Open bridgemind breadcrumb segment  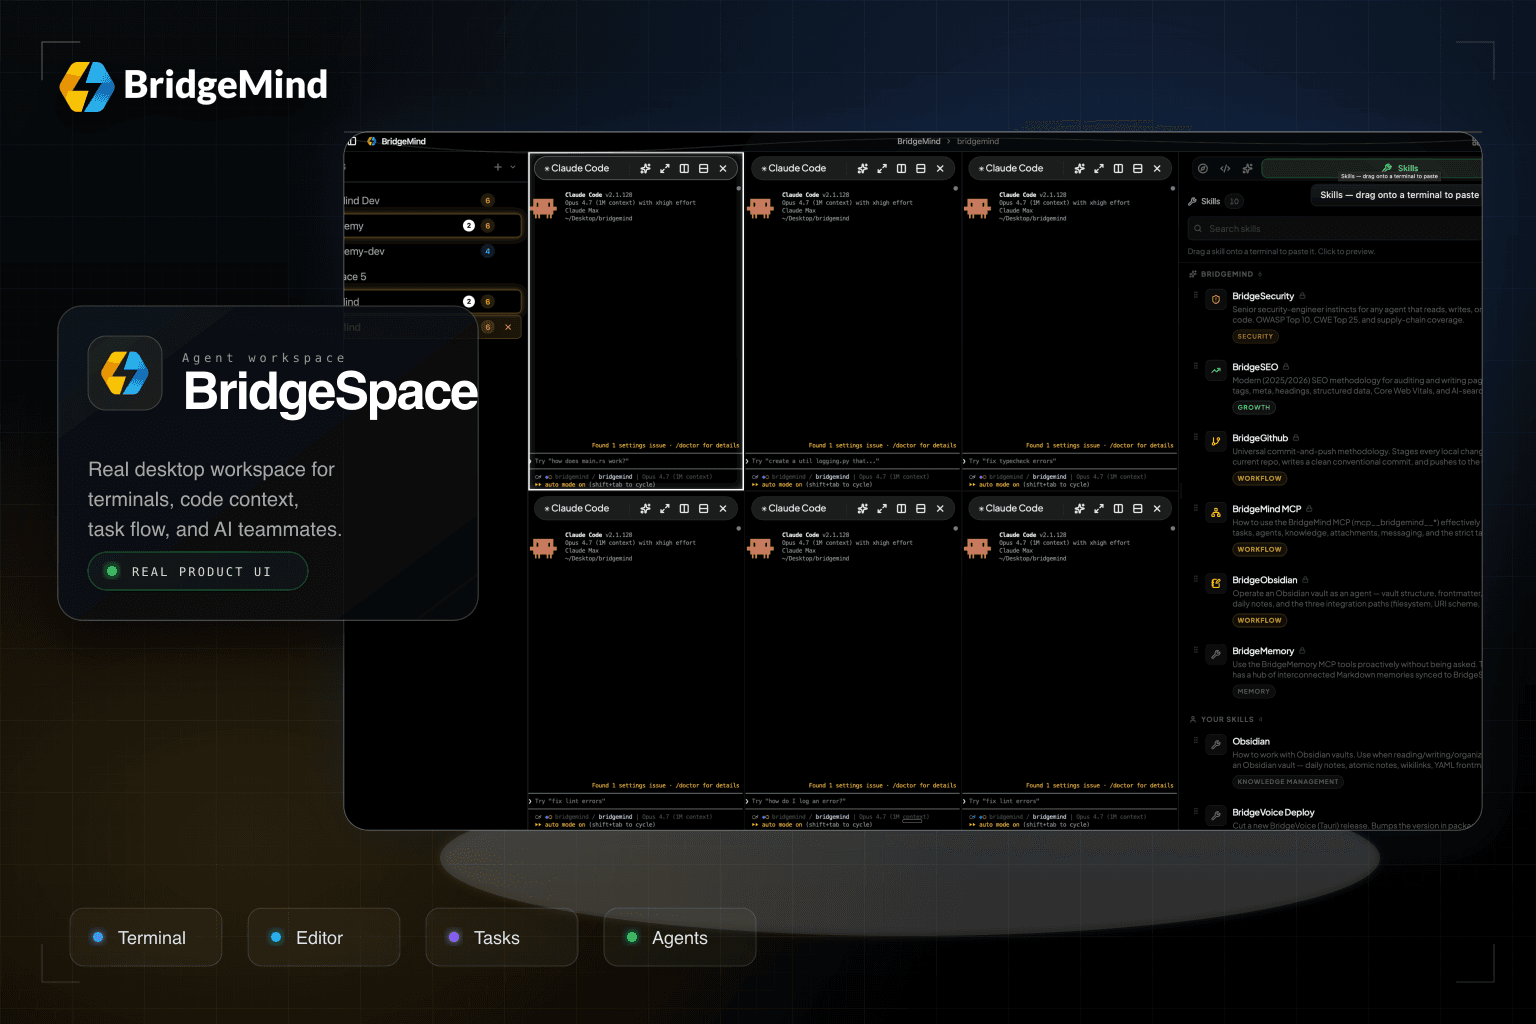point(978,141)
